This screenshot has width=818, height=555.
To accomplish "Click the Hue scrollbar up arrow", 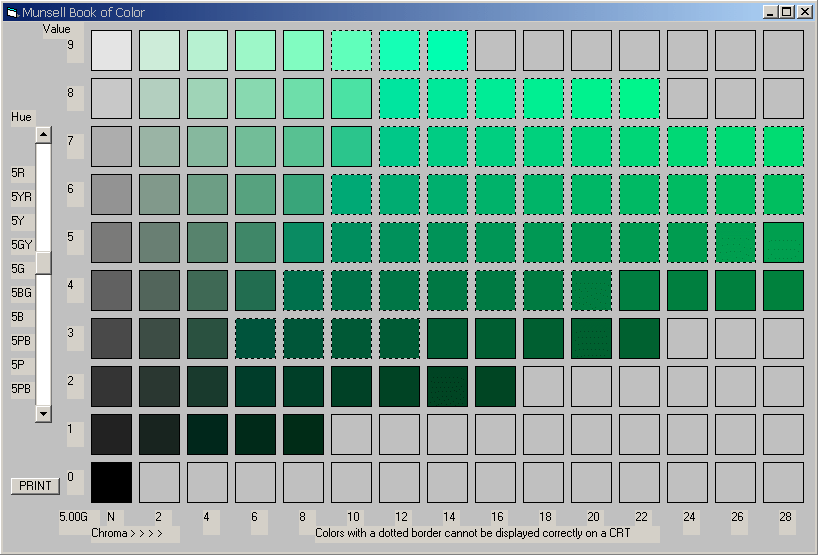I will pyautogui.click(x=43, y=135).
